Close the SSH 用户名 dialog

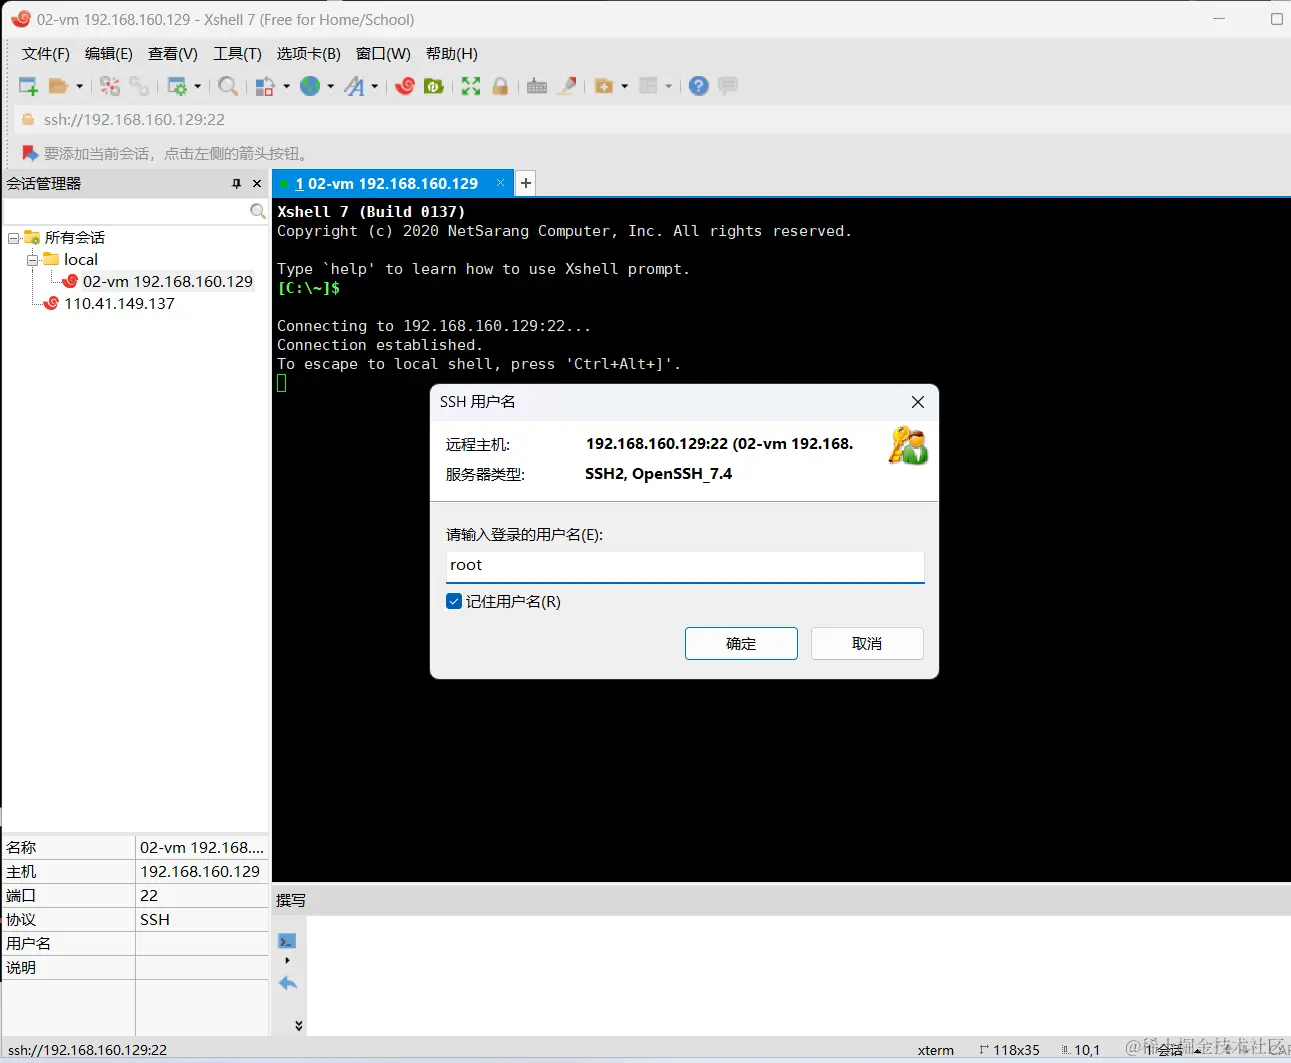[x=918, y=402]
